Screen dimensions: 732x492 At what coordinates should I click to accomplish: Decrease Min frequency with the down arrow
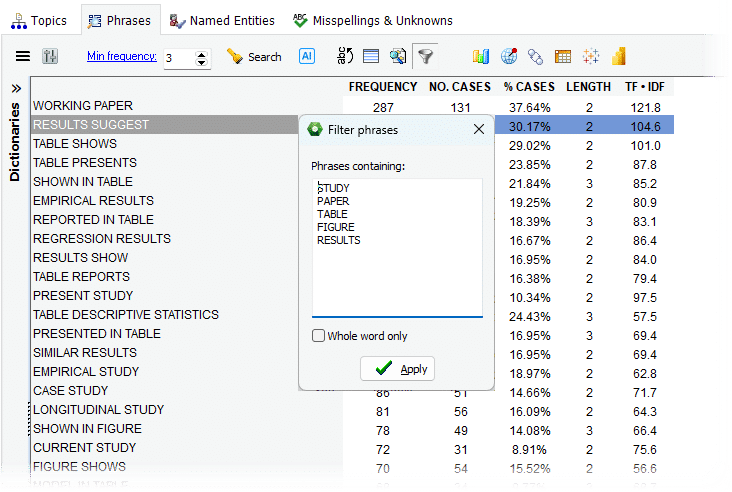click(202, 63)
